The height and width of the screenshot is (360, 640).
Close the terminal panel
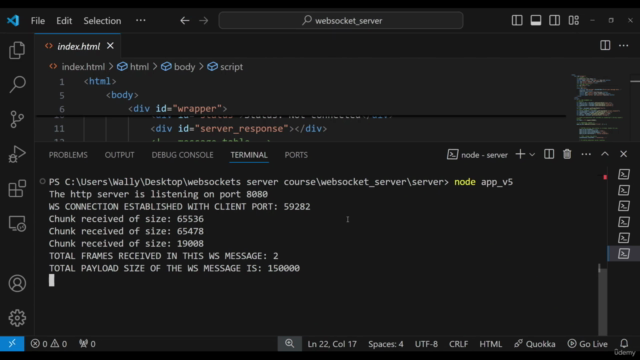[623, 154]
